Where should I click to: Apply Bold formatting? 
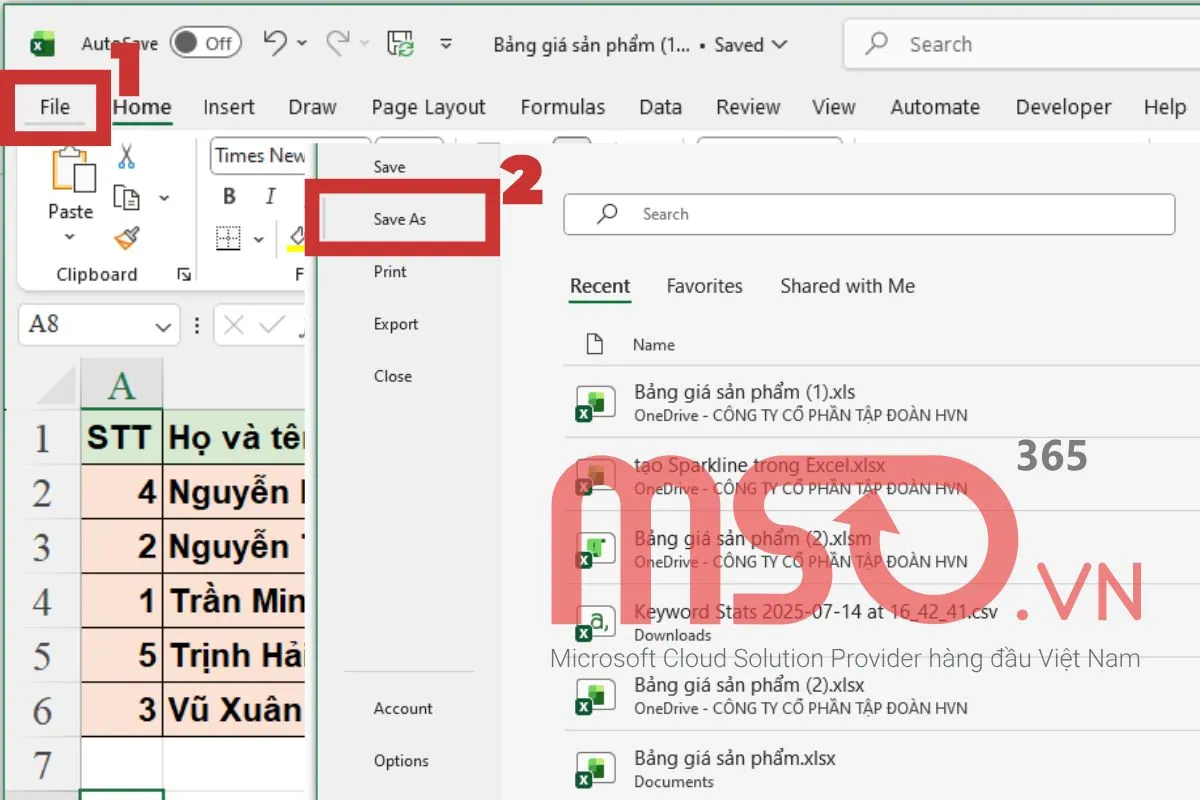pos(228,197)
